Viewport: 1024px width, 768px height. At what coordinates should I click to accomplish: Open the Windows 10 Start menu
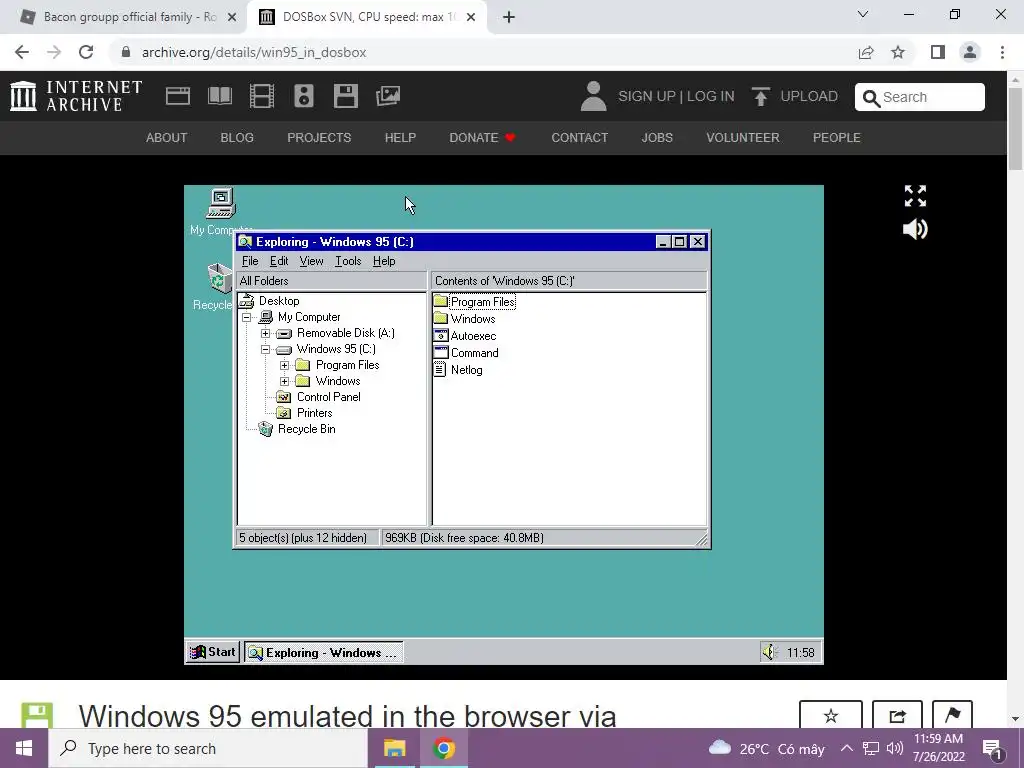tap(24, 748)
